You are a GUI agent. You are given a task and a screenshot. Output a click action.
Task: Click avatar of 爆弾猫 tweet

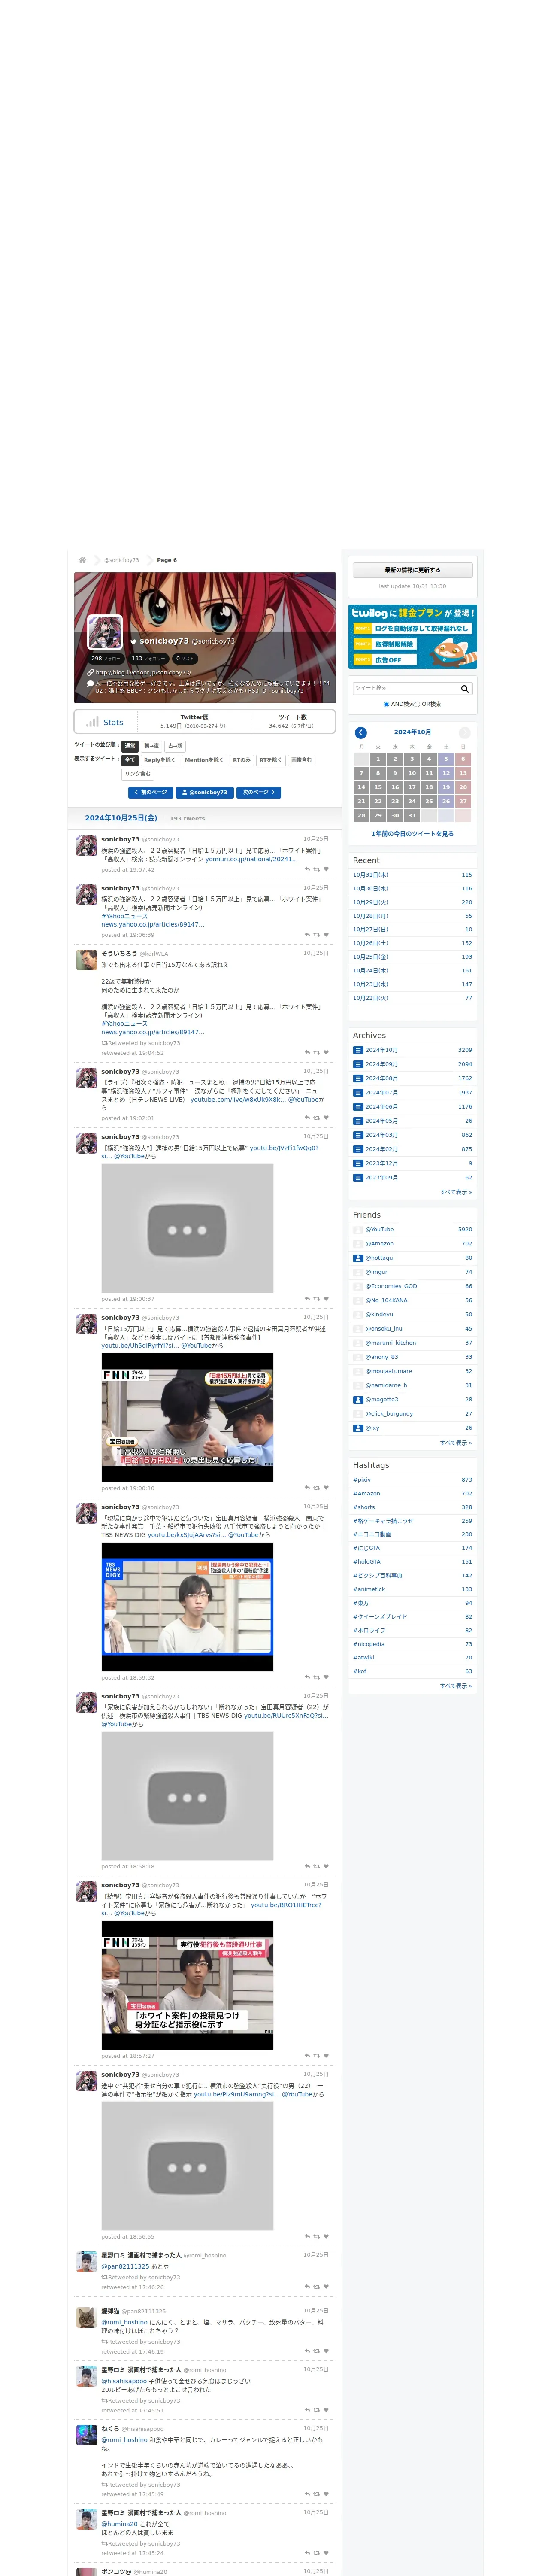click(x=87, y=2317)
